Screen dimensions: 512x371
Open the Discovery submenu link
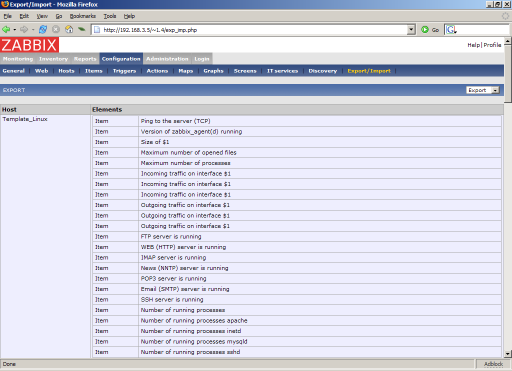323,71
